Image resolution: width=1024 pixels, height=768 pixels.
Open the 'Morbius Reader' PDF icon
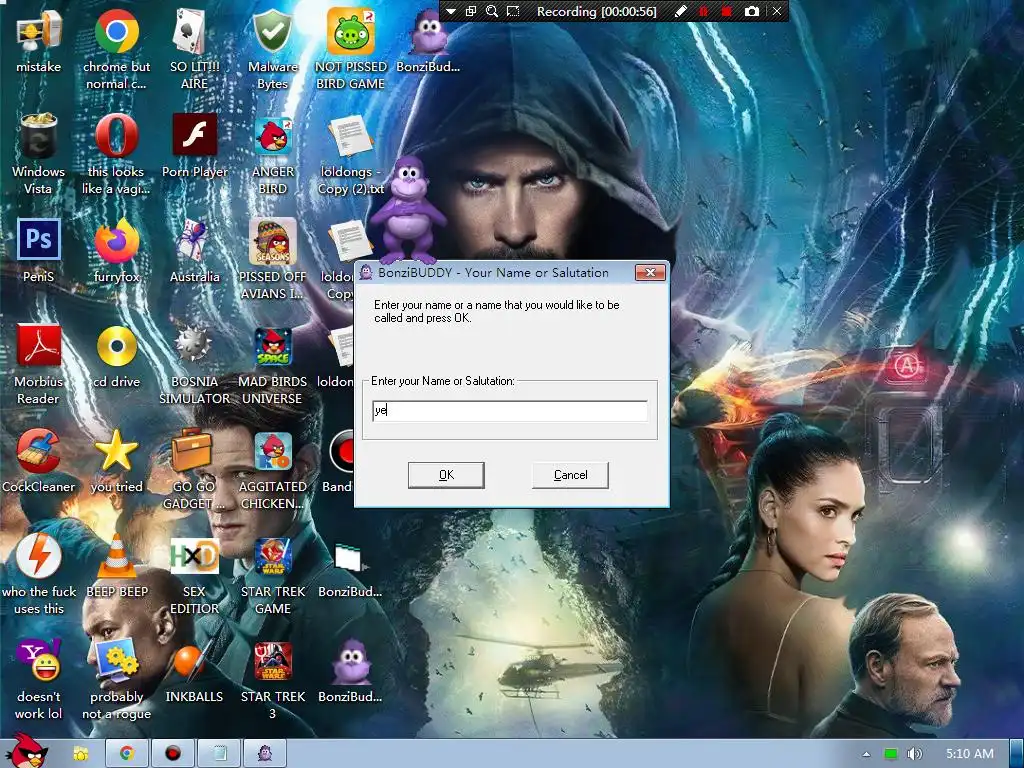pyautogui.click(x=39, y=364)
